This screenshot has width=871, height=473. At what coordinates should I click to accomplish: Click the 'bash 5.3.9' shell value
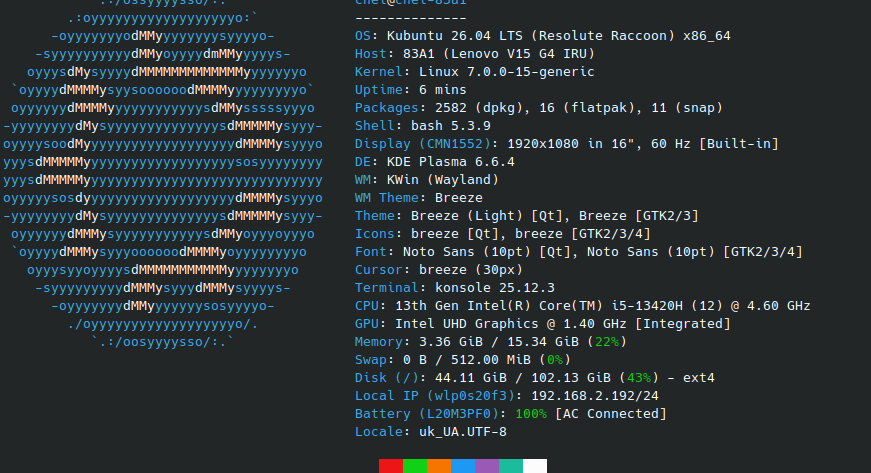(450, 126)
